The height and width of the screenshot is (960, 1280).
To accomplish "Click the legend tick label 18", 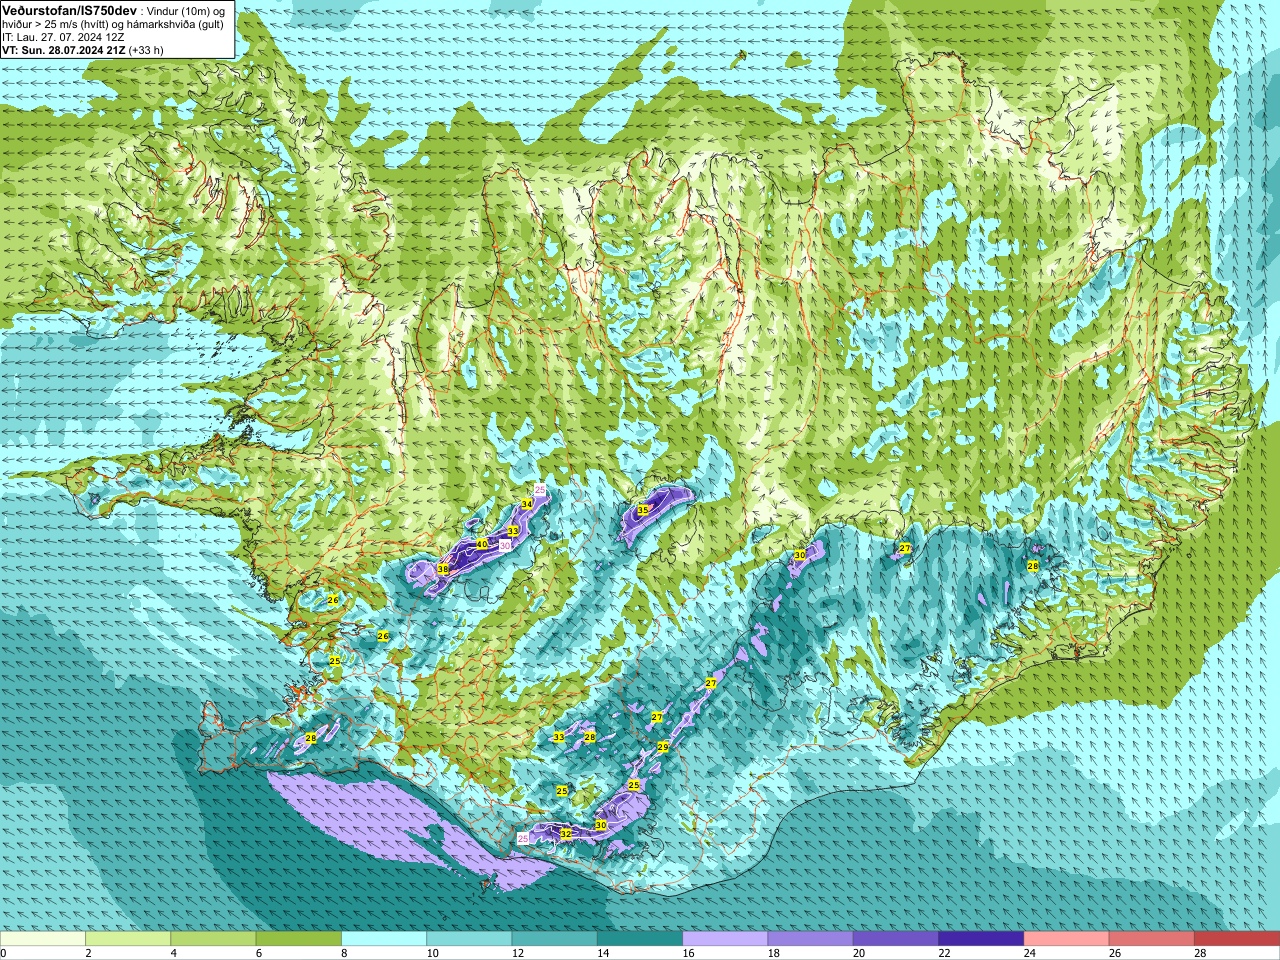I will 774,953.
